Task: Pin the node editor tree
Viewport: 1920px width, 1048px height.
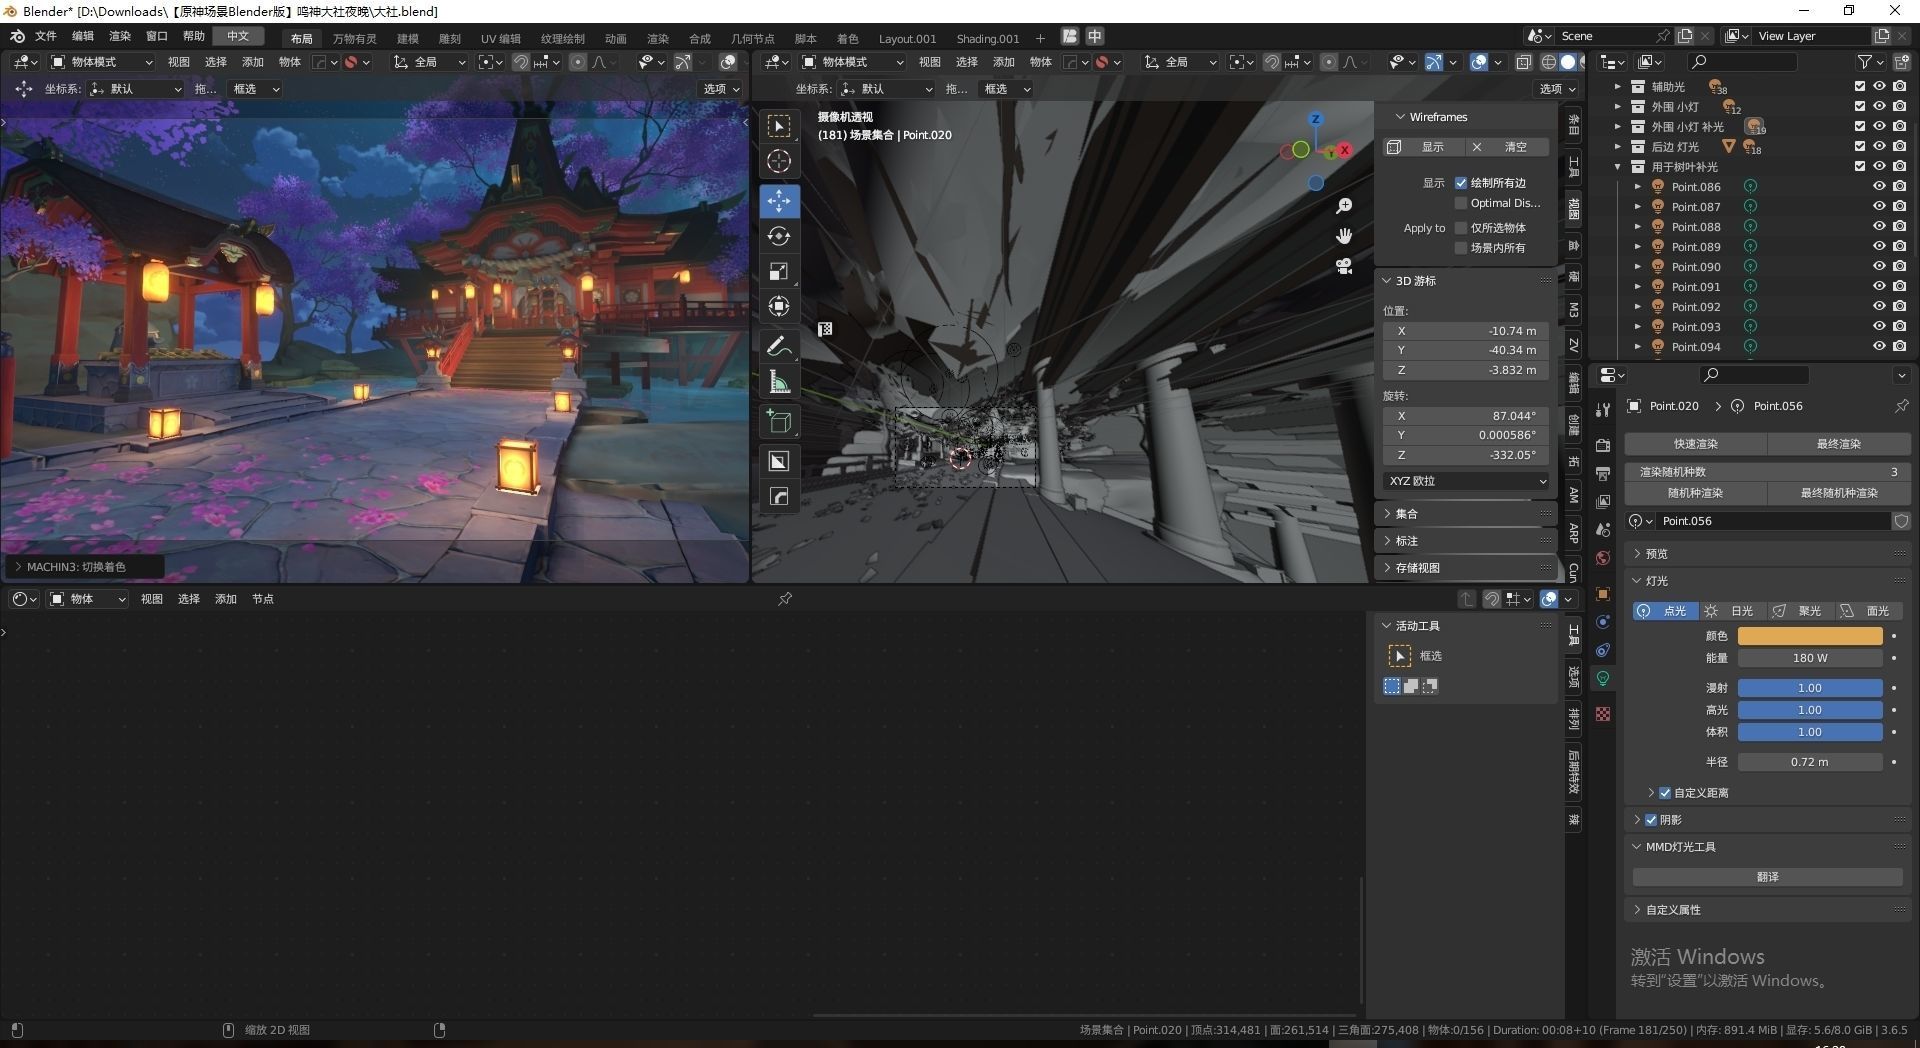Action: click(785, 599)
